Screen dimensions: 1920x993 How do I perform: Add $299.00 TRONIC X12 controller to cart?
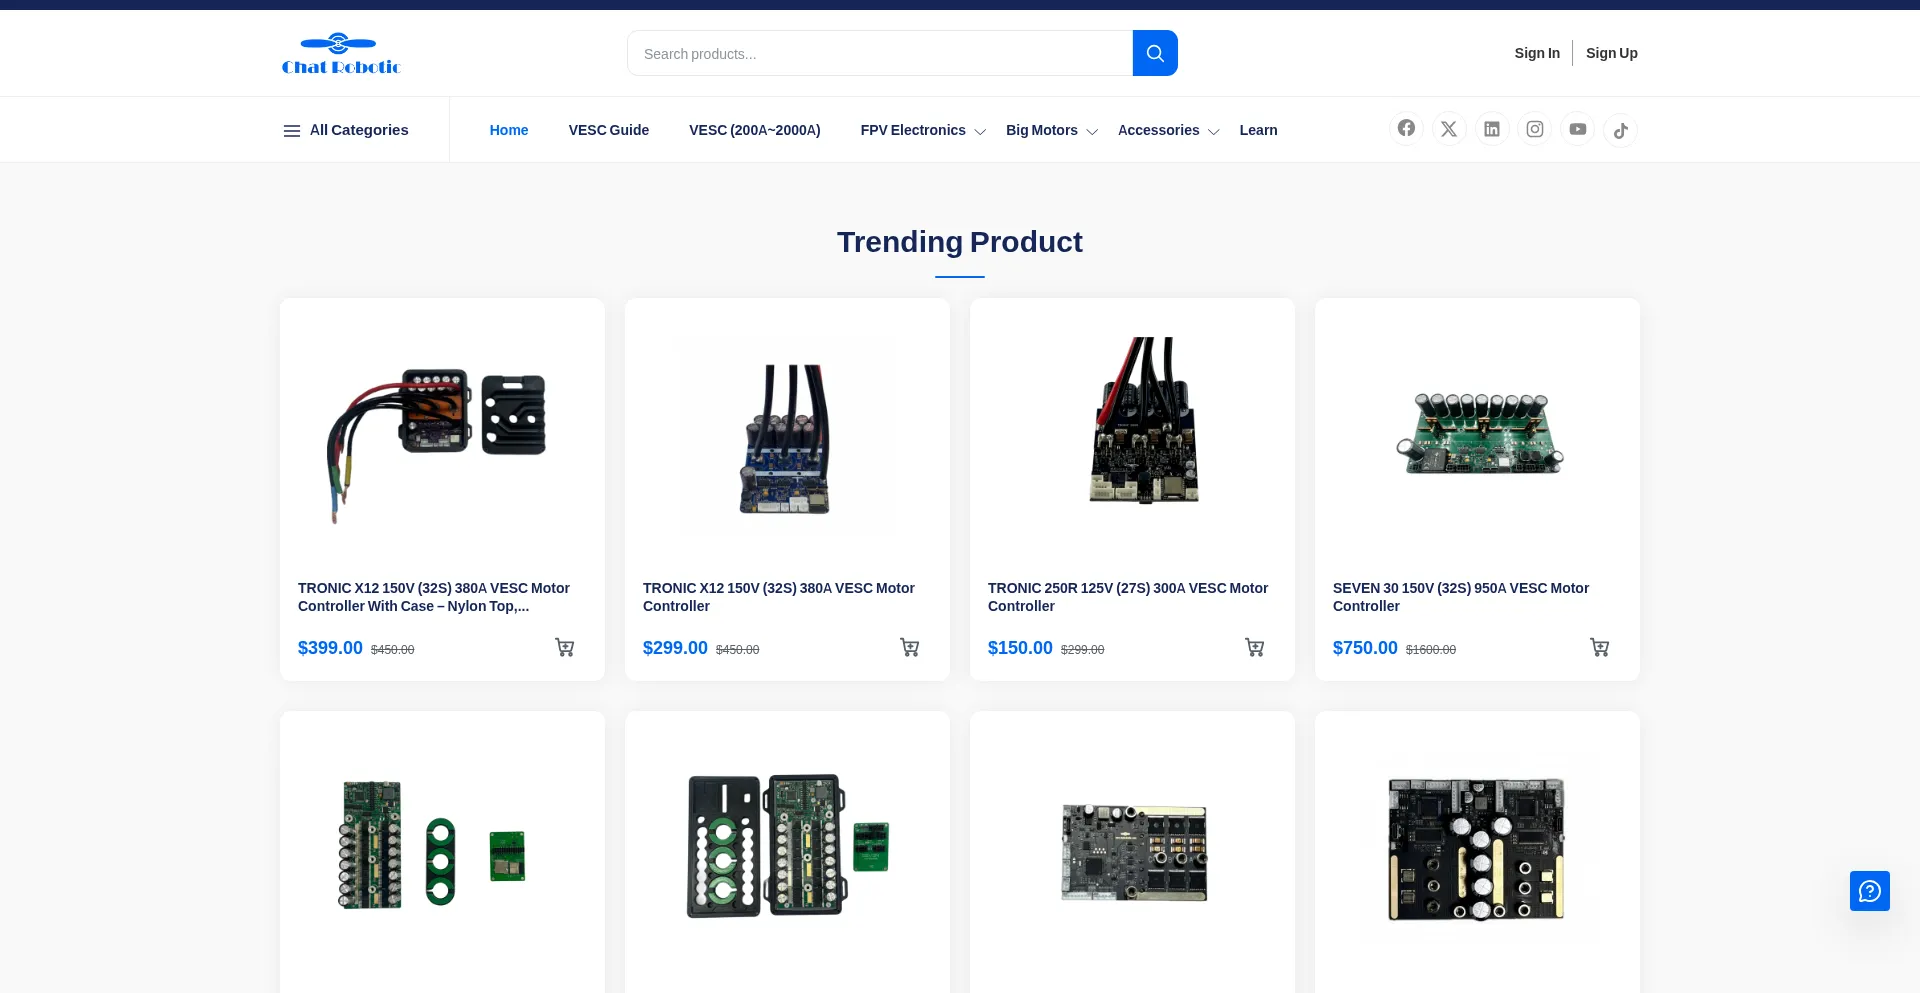[x=910, y=648]
